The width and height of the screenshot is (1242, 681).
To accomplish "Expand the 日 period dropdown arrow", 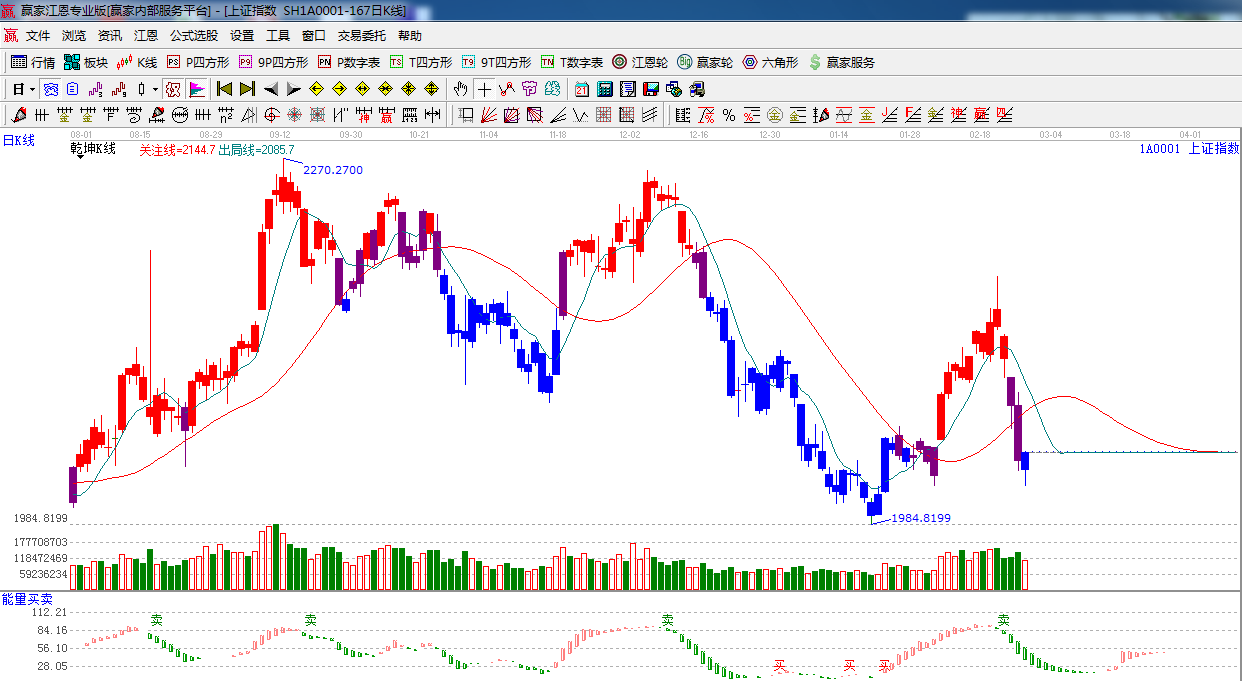I will coord(32,89).
